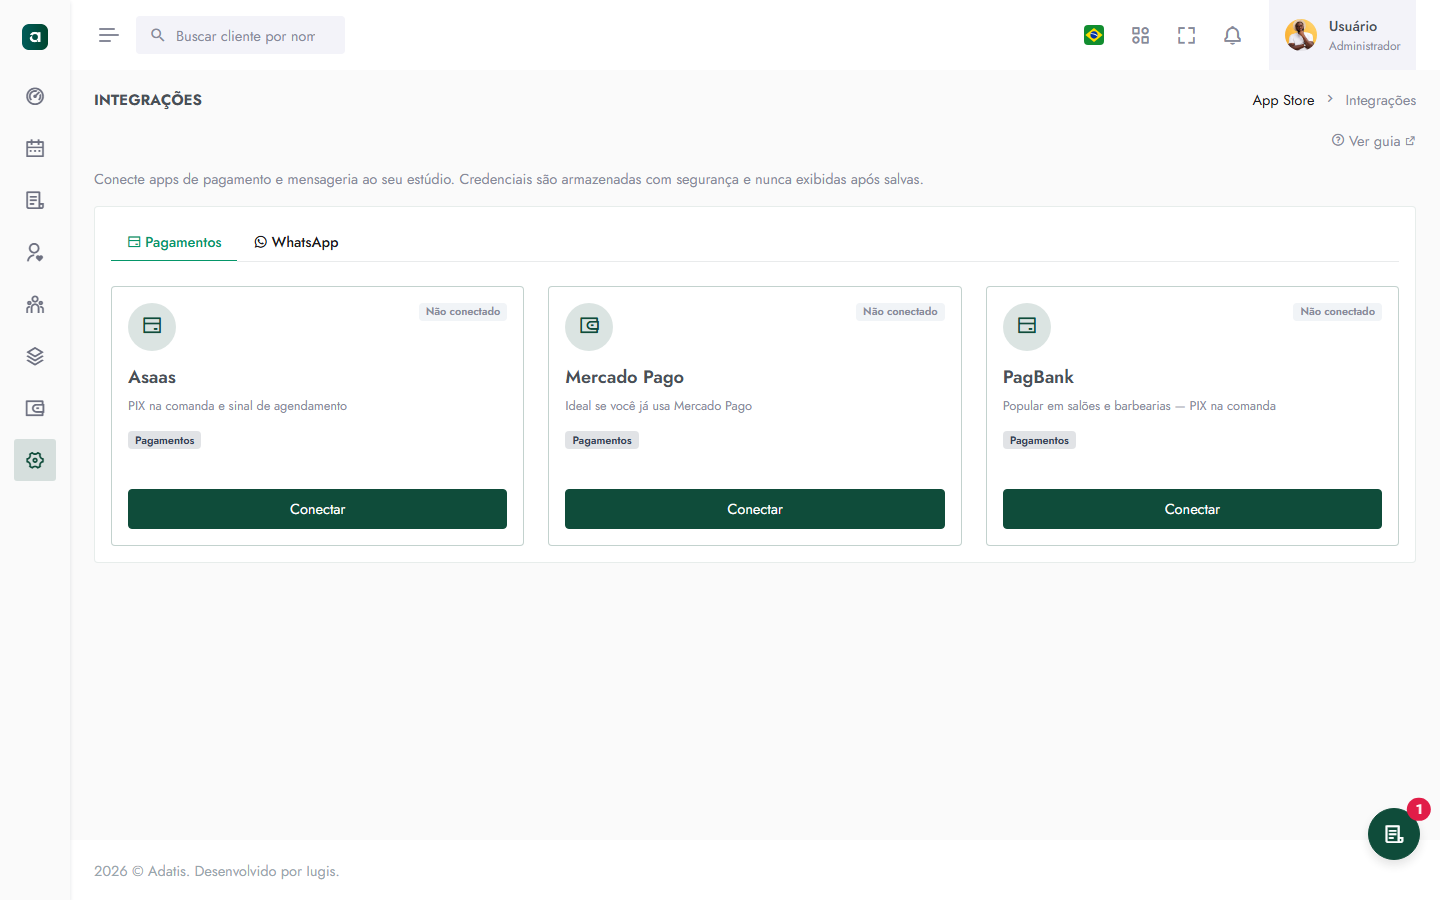
Task: Click the Pagamentos tag on PagBank card
Action: [1039, 440]
